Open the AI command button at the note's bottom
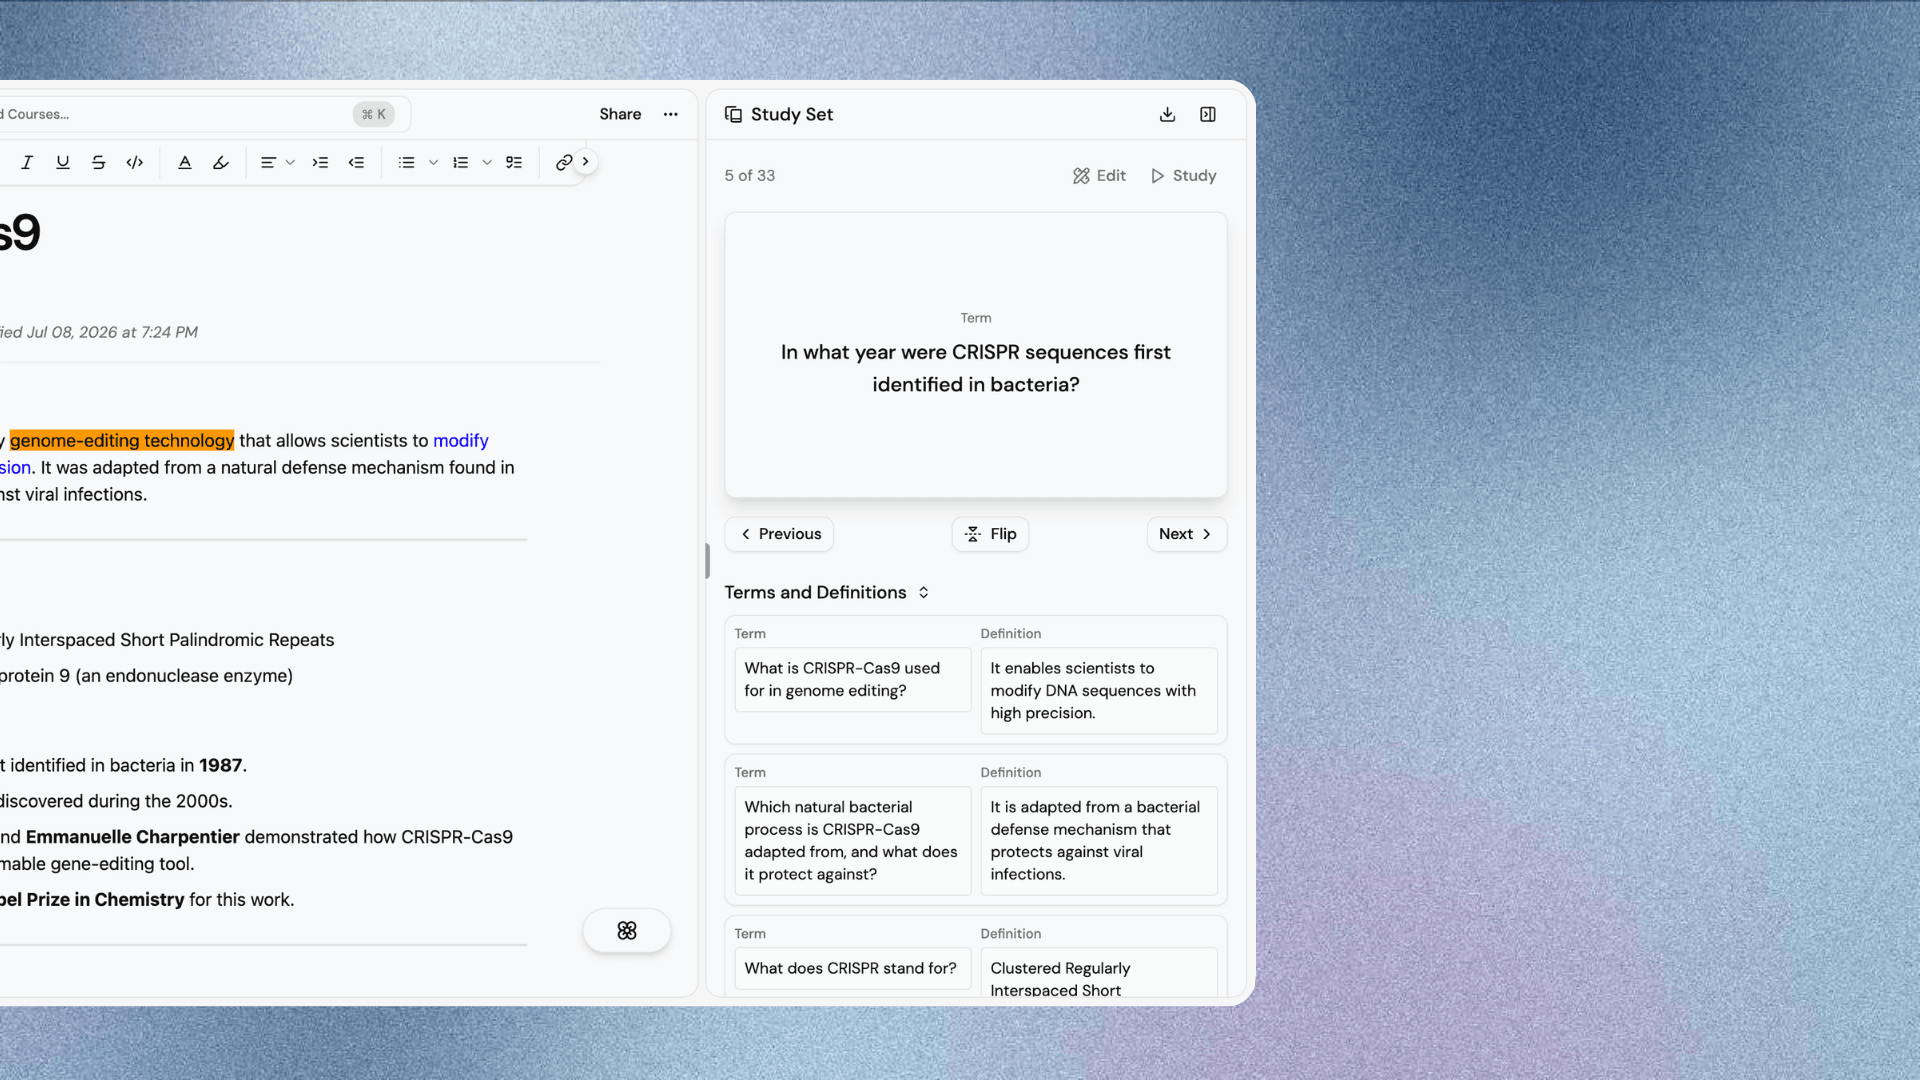Screen dimensions: 1920x1080 pos(627,931)
